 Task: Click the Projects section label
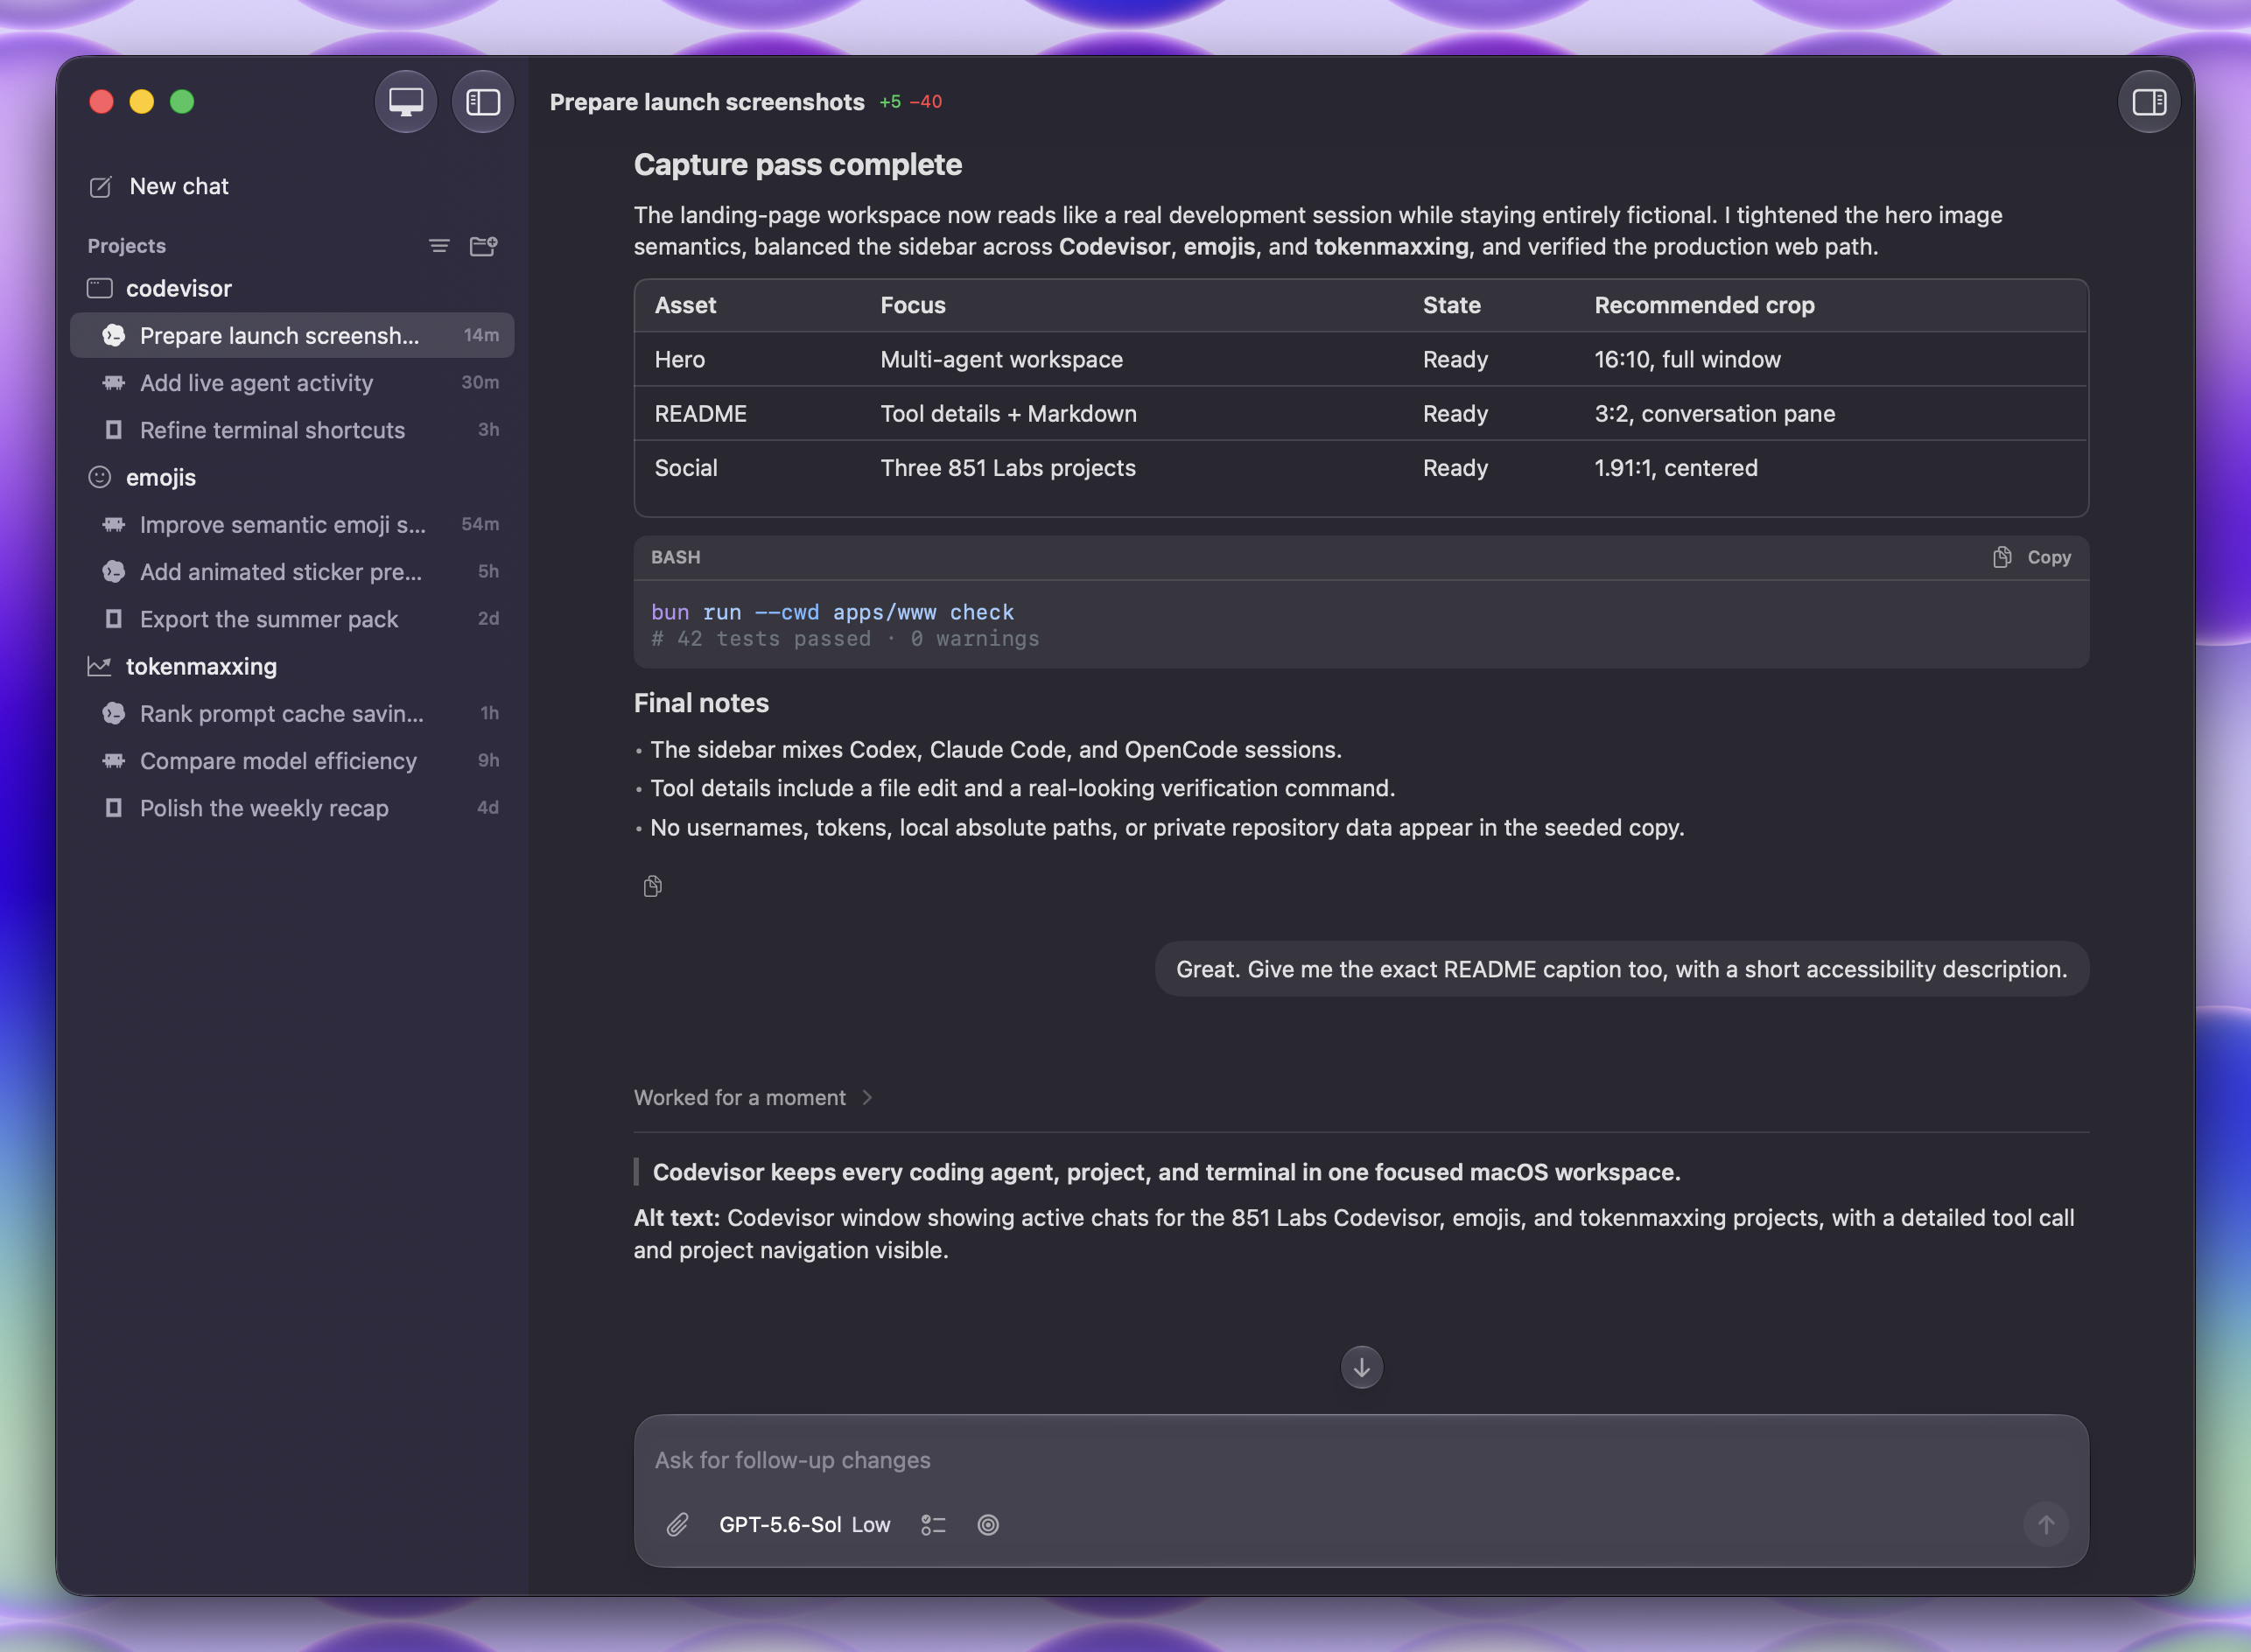[x=127, y=246]
